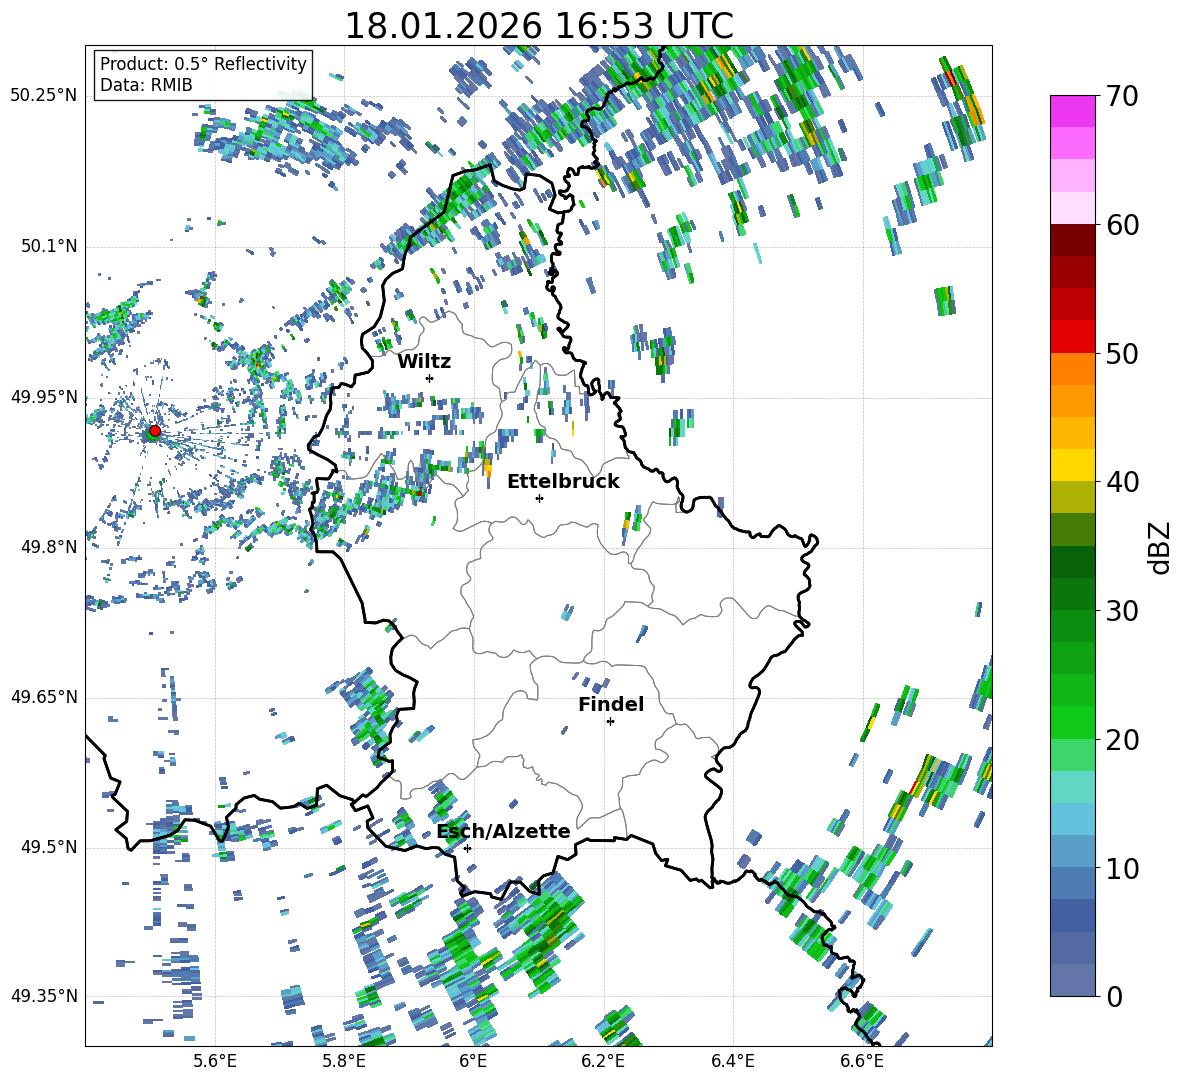
Task: Click the 6.2°E longitude label
Action: [x=603, y=1061]
